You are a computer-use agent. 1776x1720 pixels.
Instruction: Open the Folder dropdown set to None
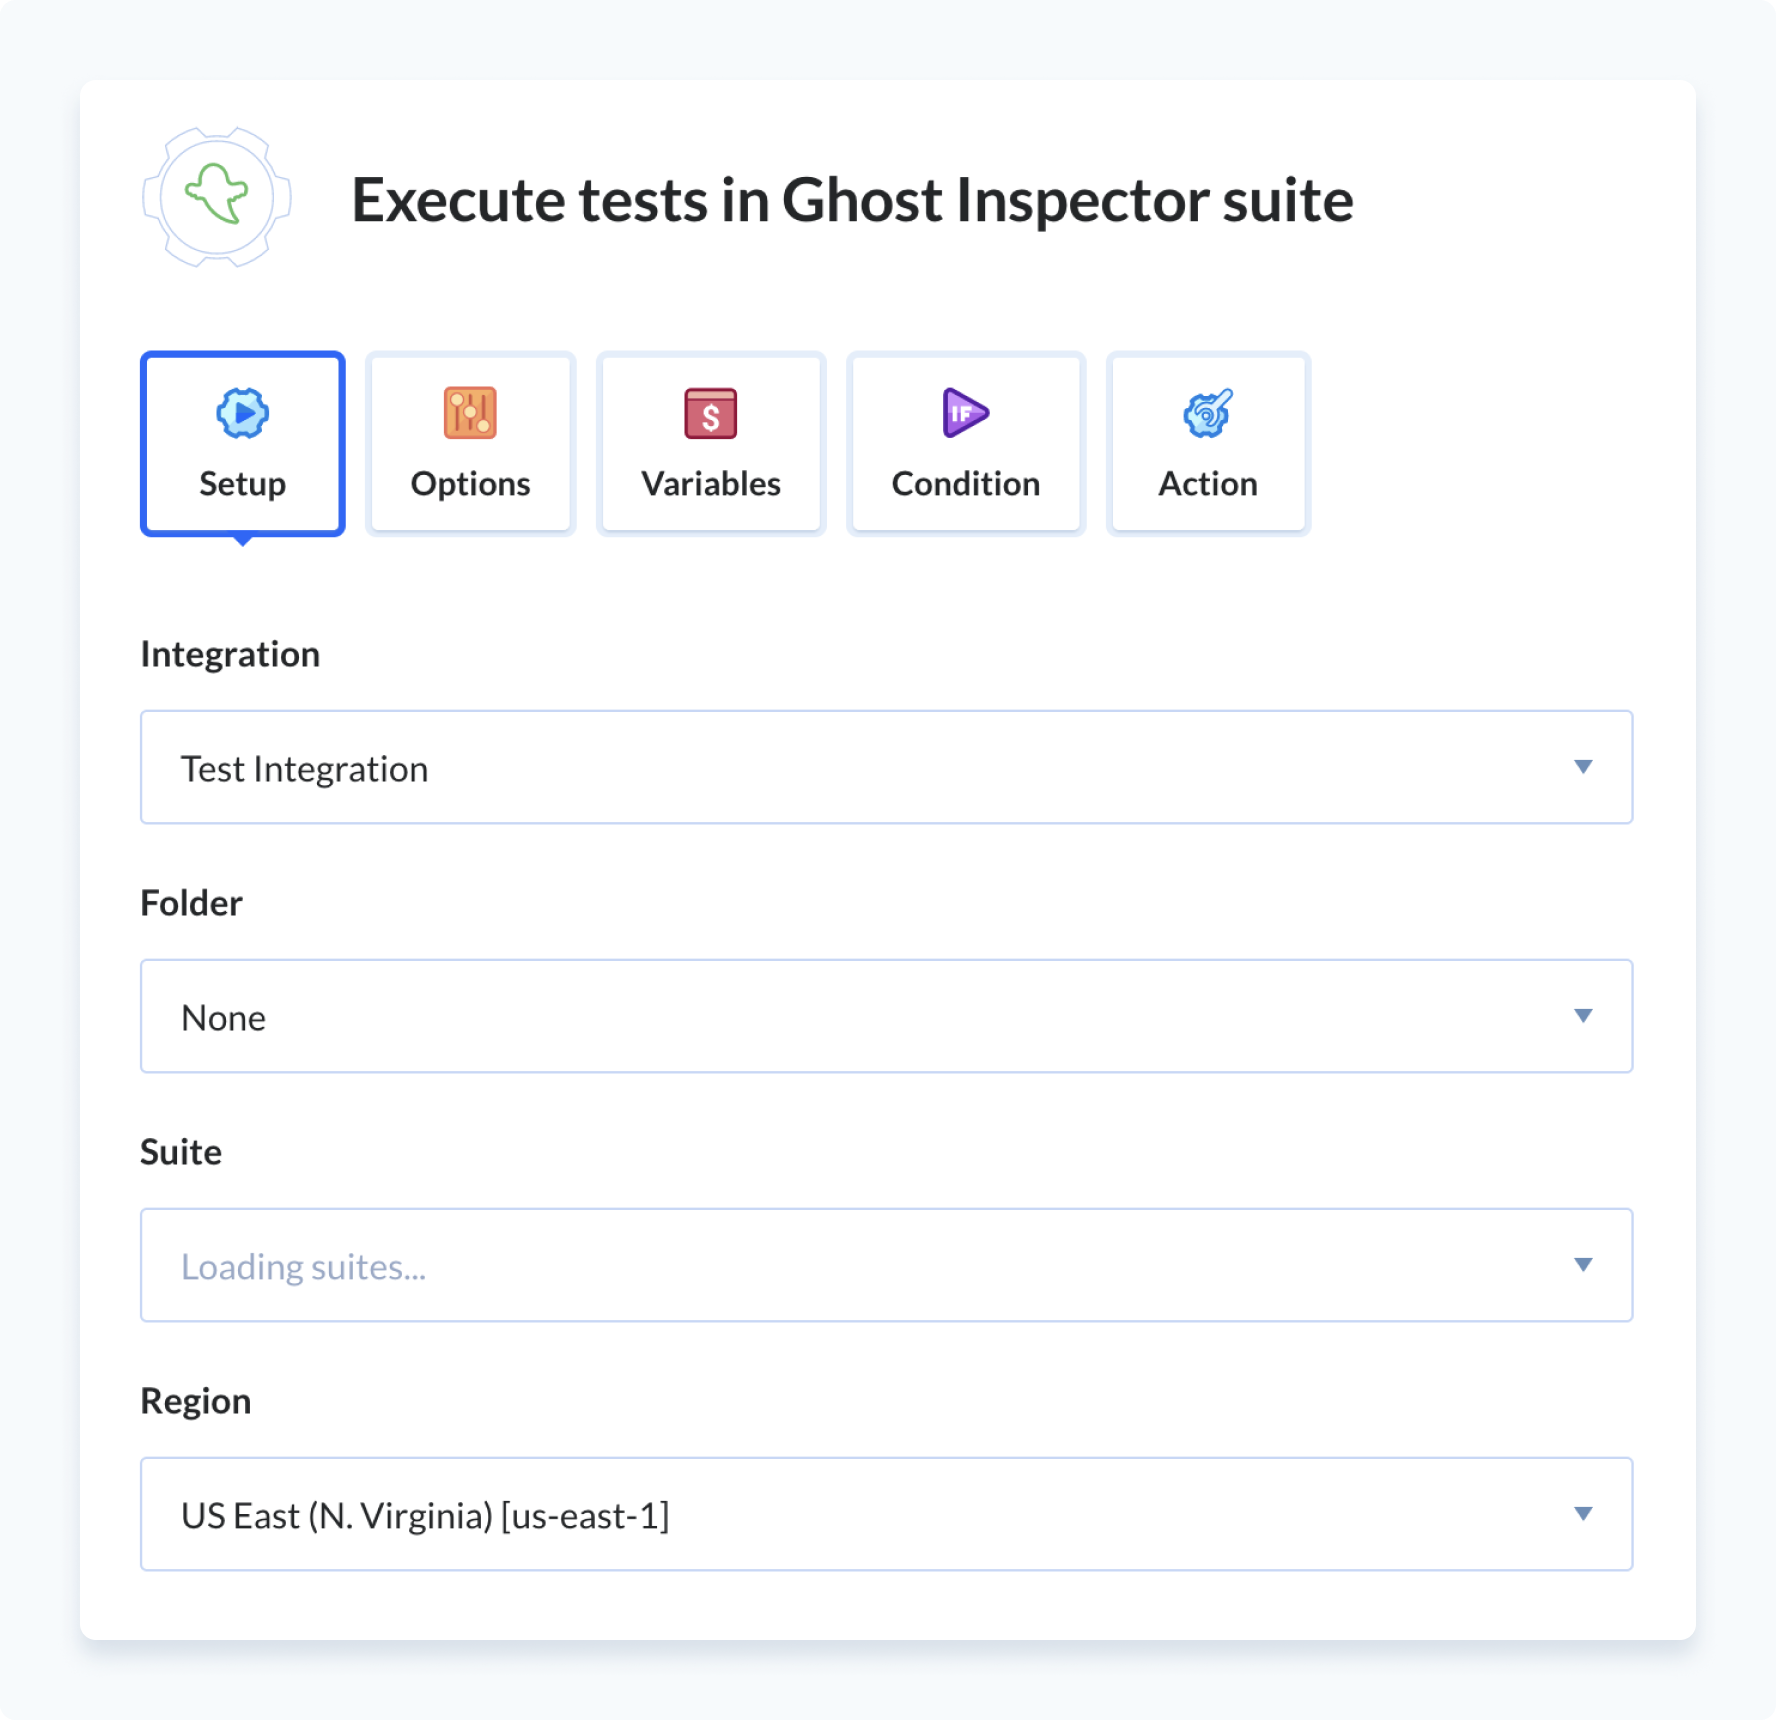pyautogui.click(x=886, y=1016)
